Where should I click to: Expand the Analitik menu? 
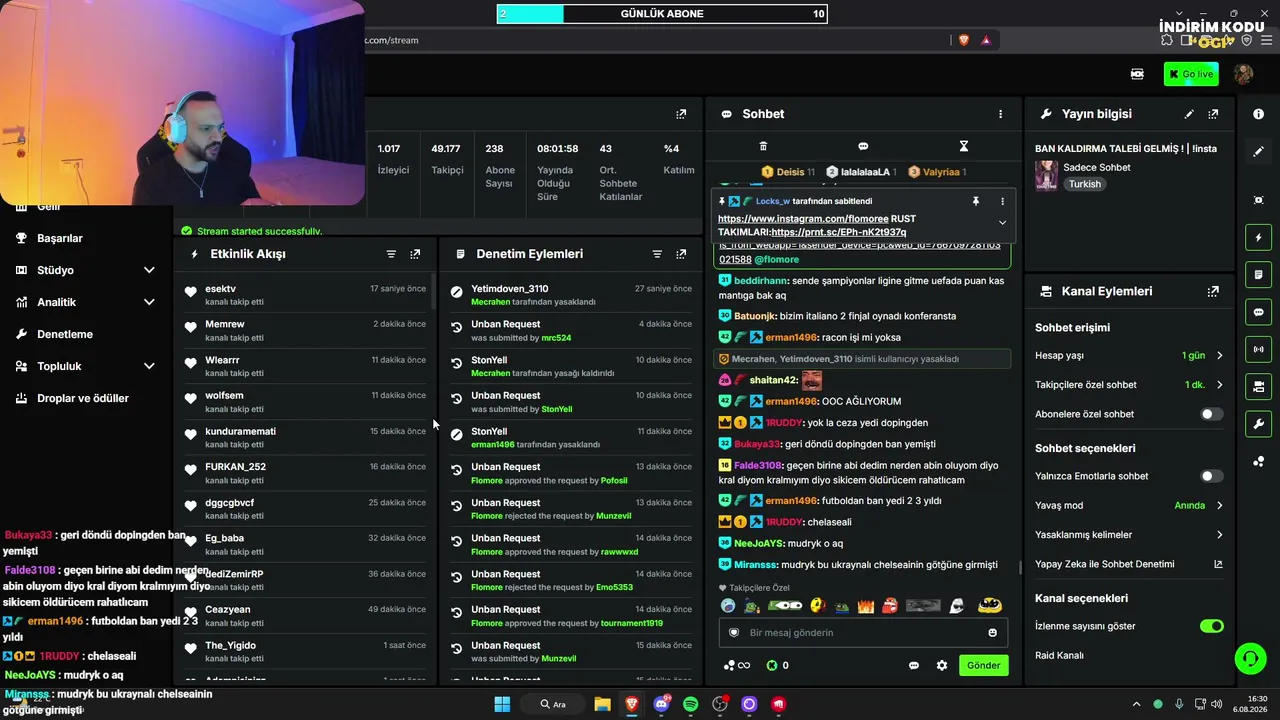[85, 302]
